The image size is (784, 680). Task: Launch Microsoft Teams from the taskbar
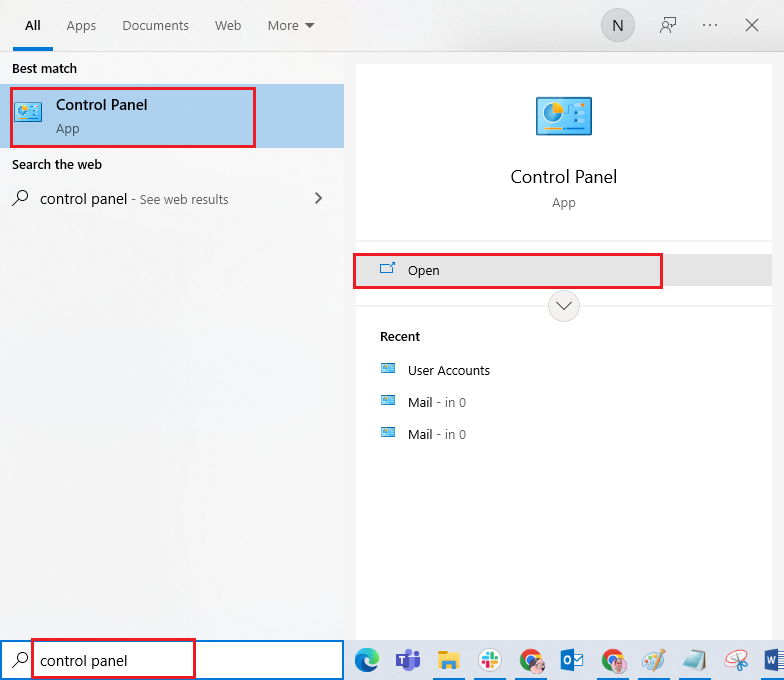pos(408,660)
